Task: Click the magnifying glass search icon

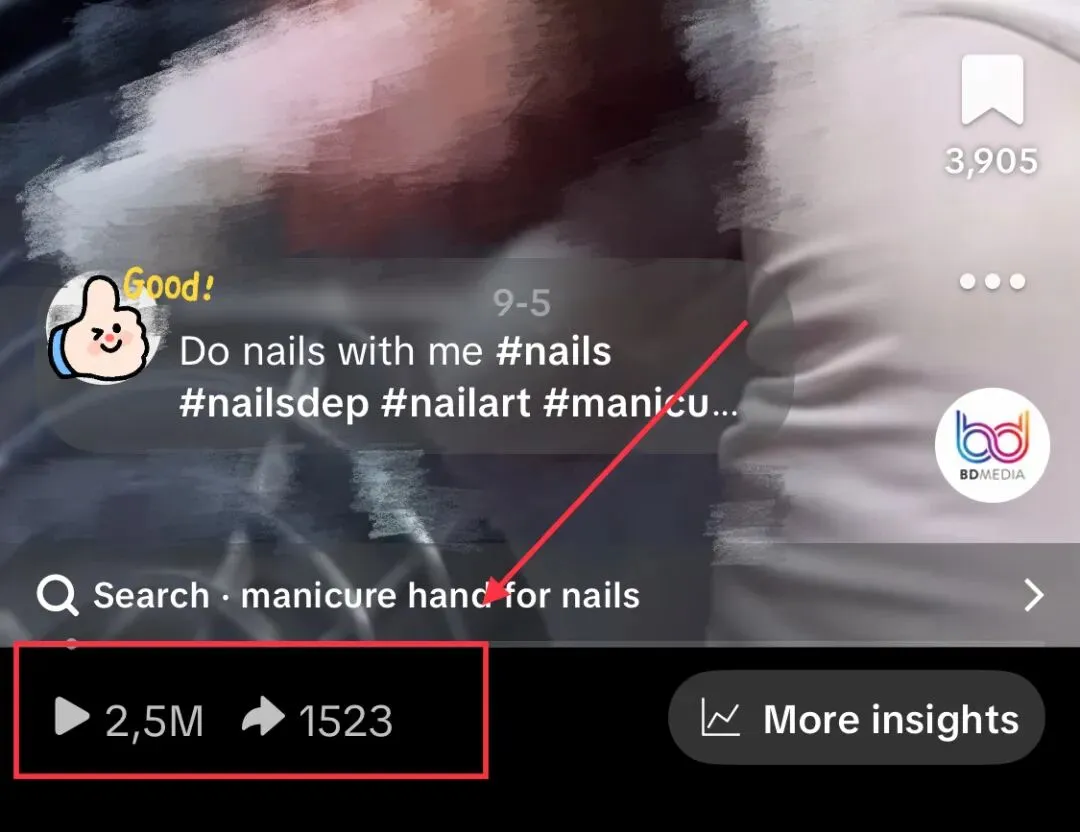Action: pyautogui.click(x=56, y=595)
